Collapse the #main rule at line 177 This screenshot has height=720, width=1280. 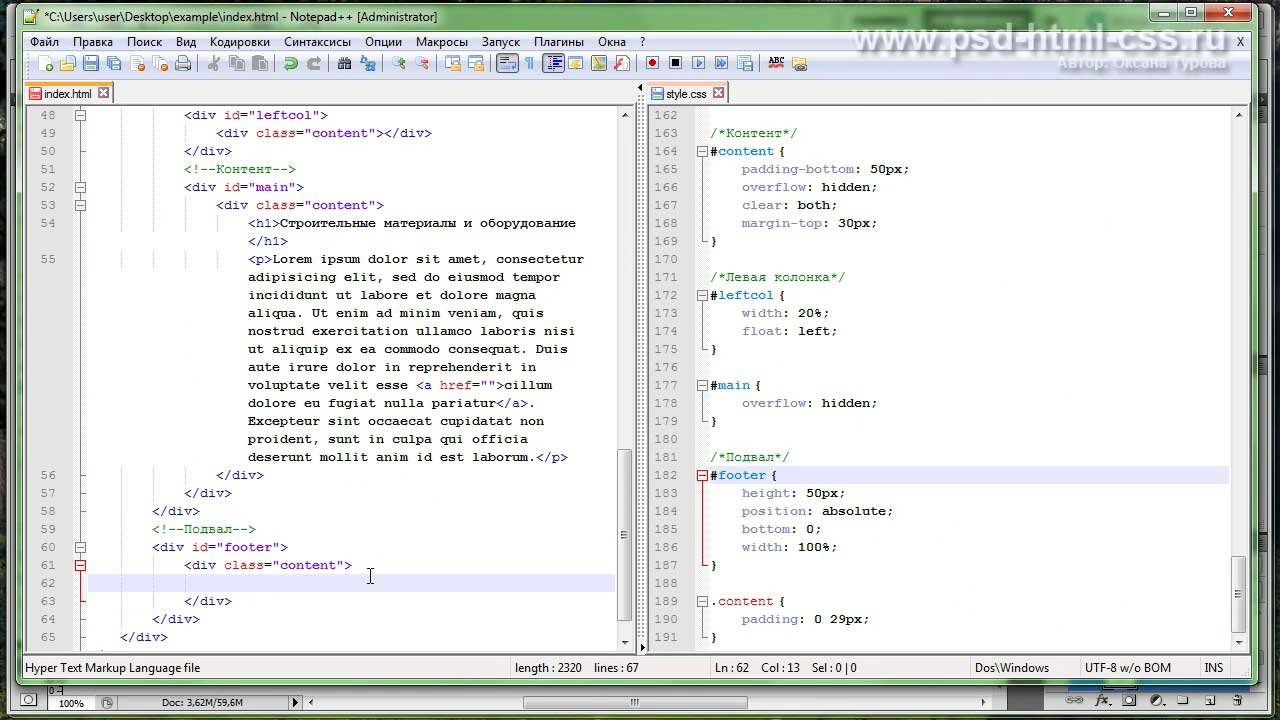(702, 385)
